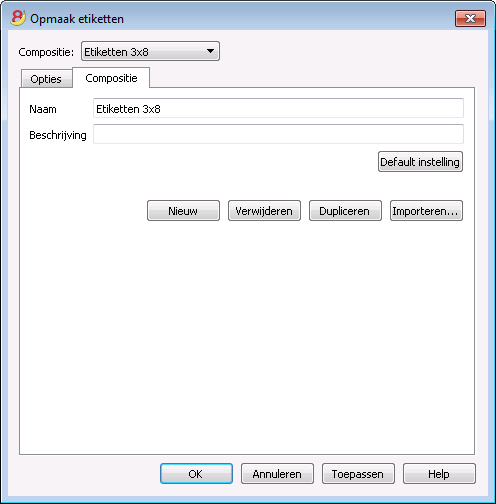Click the Beschrijving label text
The width and height of the screenshot is (496, 504).
(58, 135)
